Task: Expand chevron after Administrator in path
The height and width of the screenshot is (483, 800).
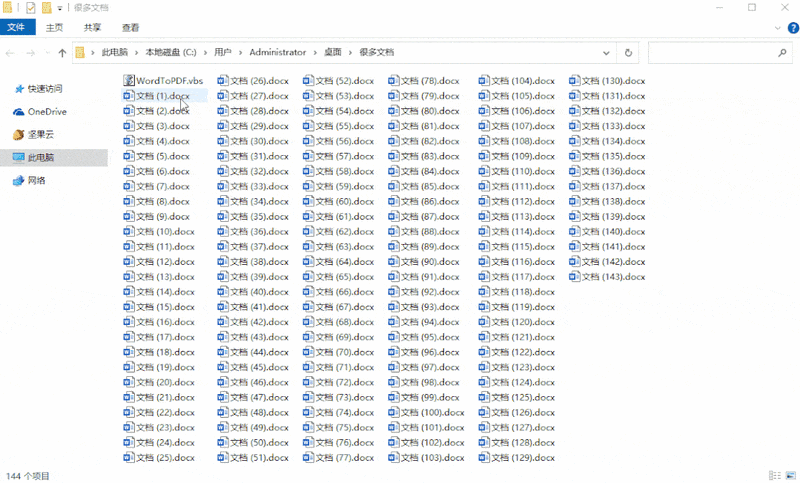Action: pos(315,53)
